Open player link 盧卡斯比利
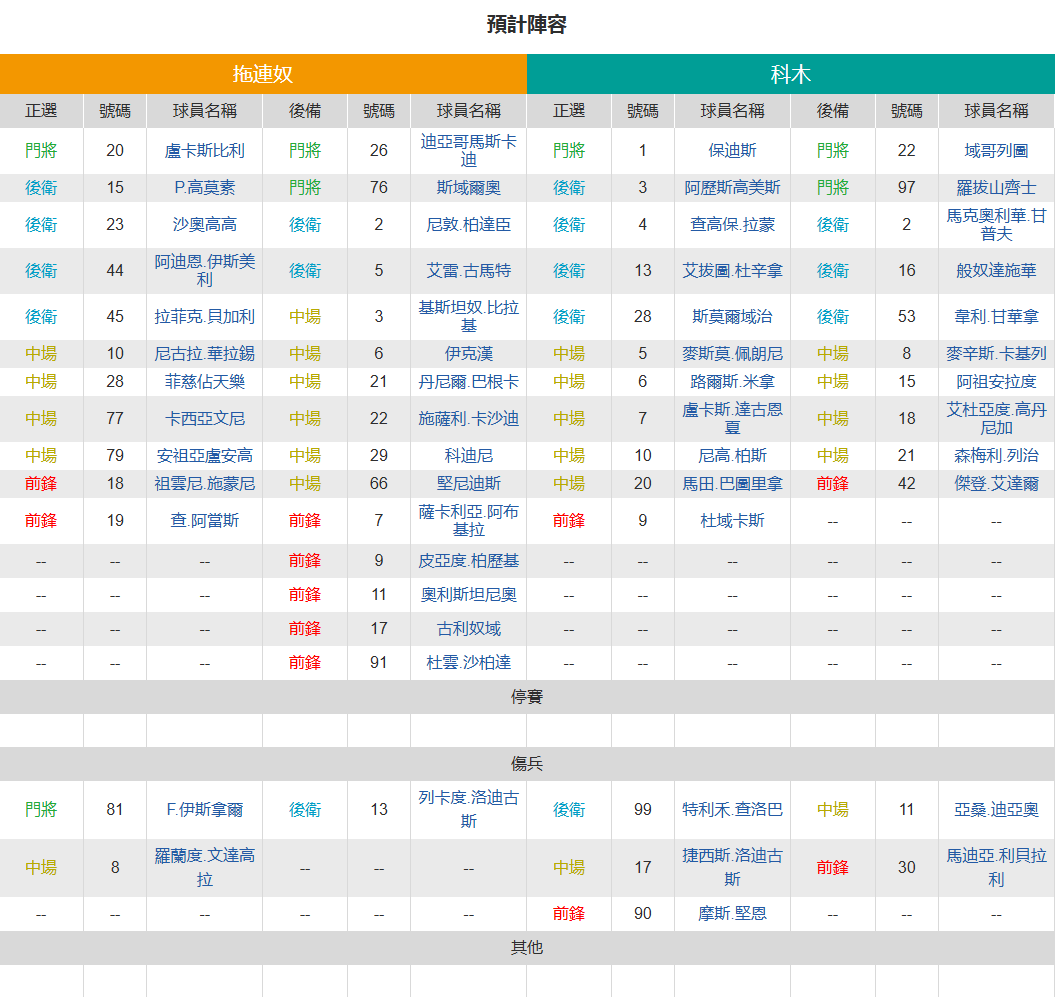The image size is (1055, 997). (205, 151)
